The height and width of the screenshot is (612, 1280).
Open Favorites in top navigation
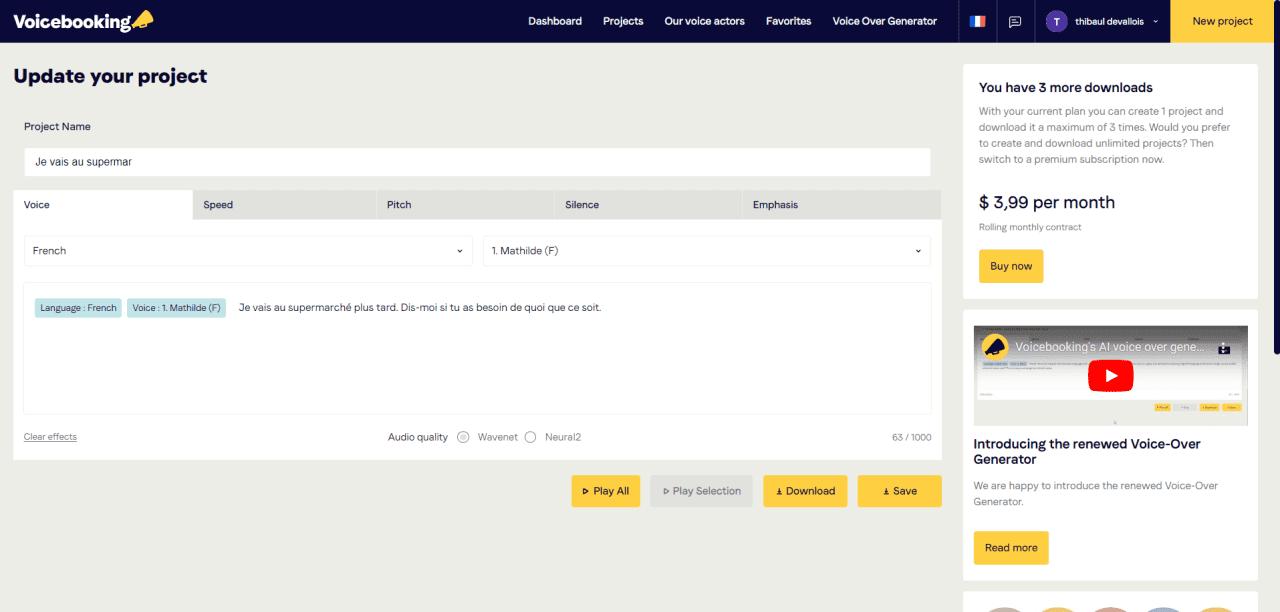788,21
